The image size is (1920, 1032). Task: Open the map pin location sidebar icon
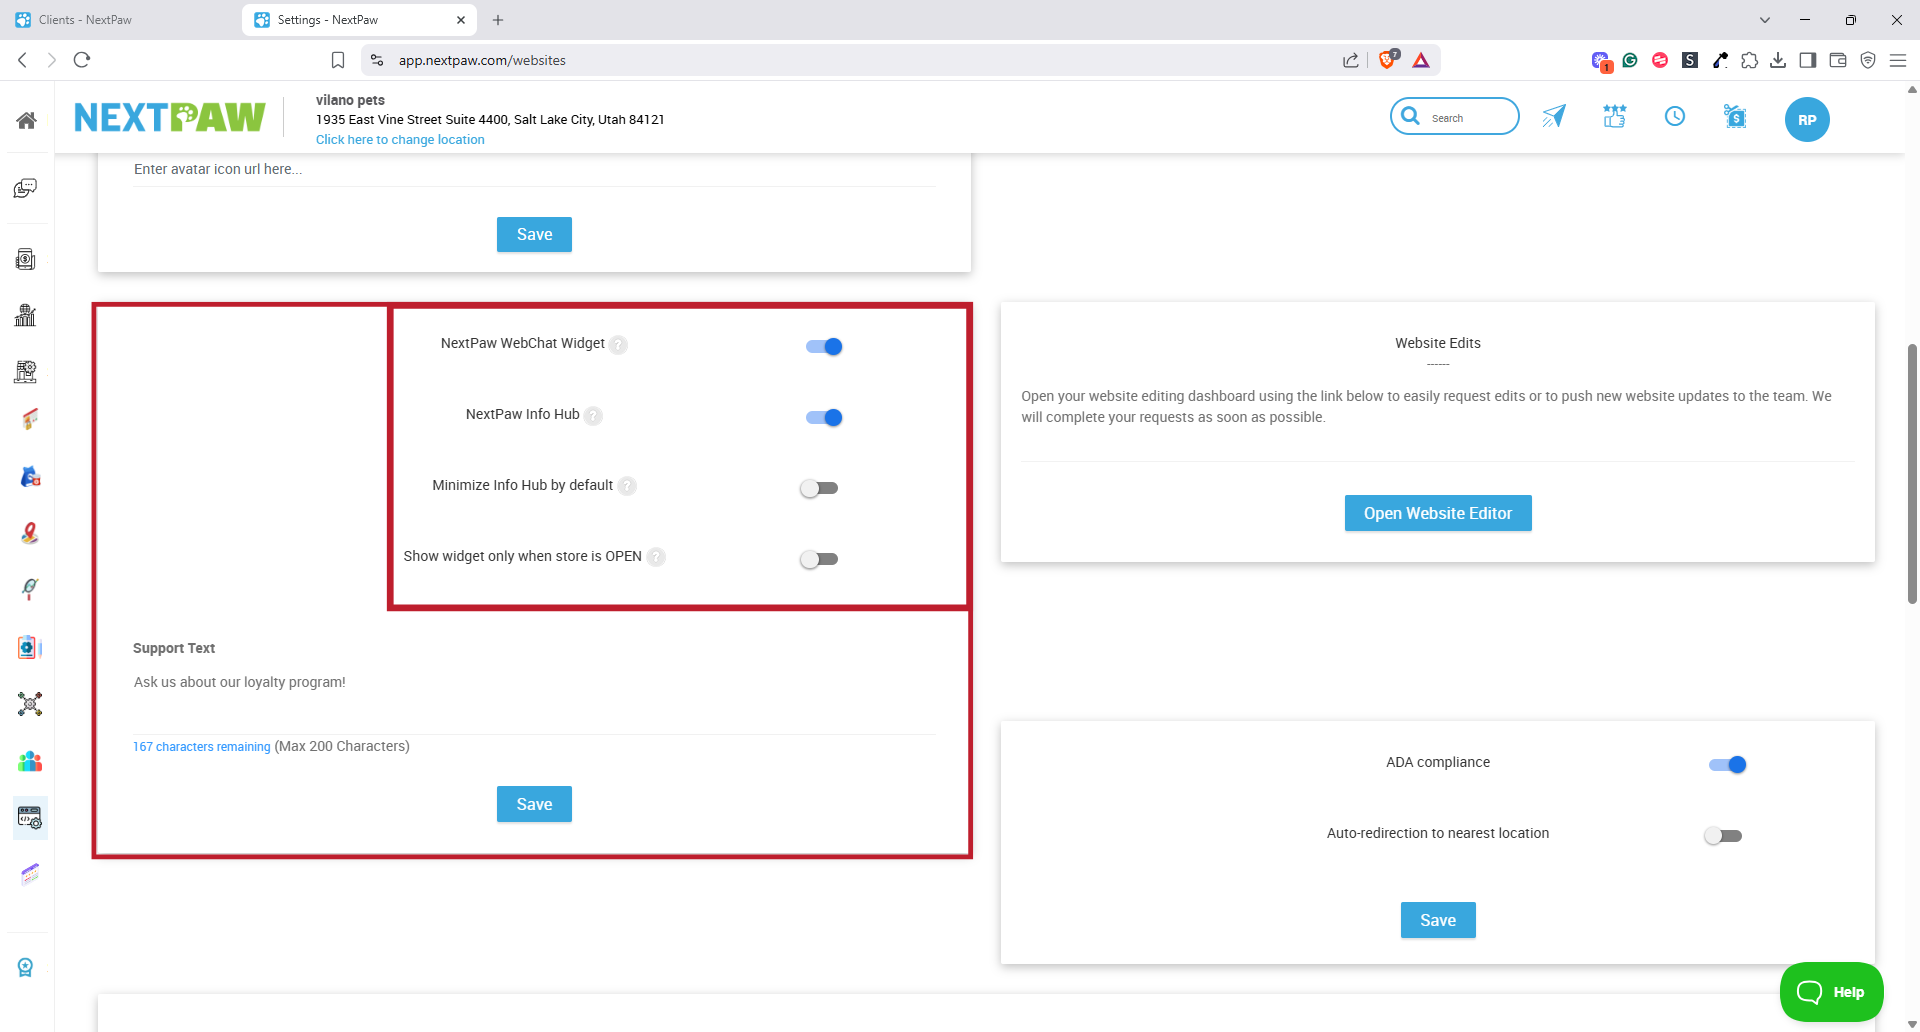(x=30, y=533)
